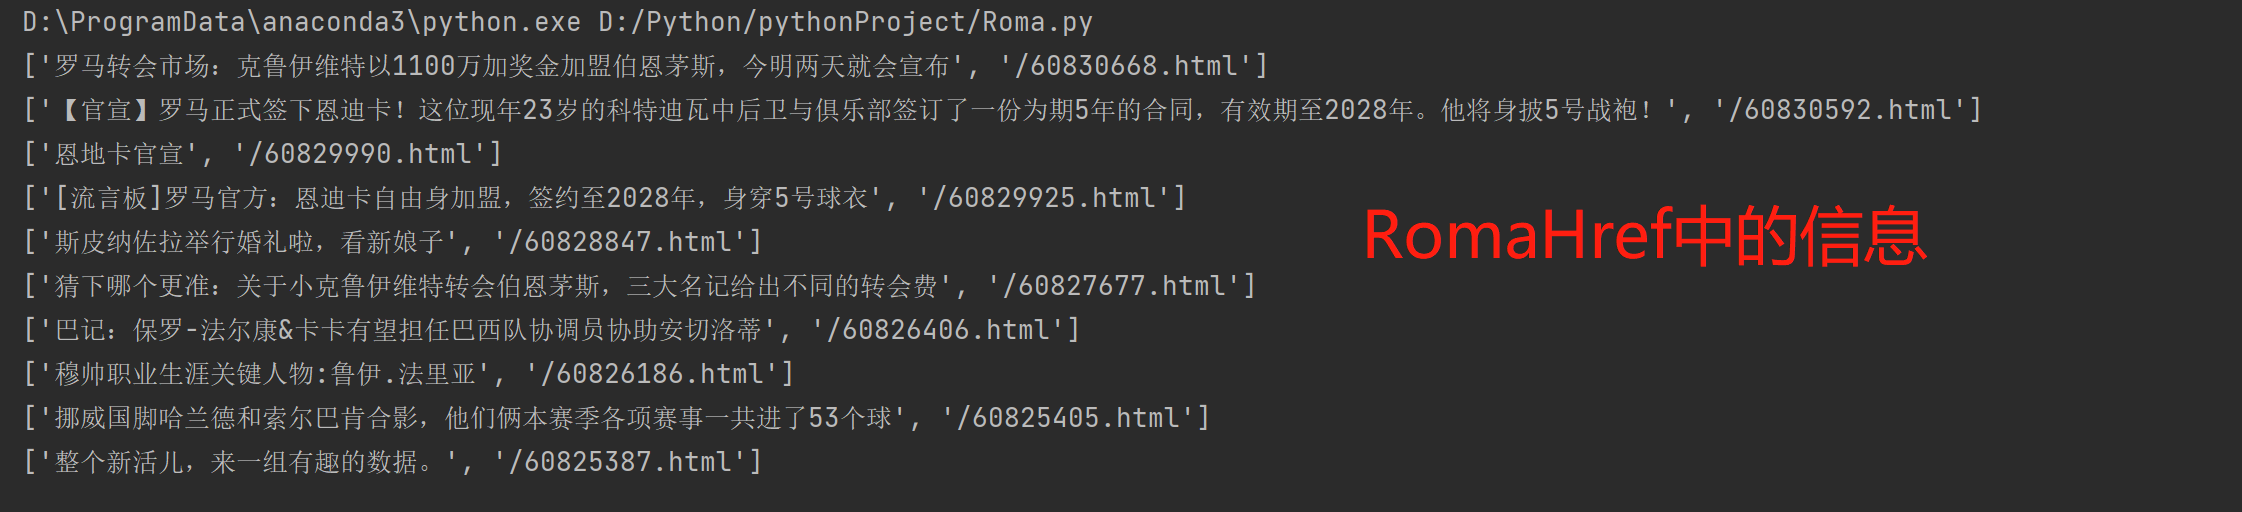2242x512 pixels.
Task: Click the '穆帅职业生涯关键人物' output line
Action: [x=409, y=374]
